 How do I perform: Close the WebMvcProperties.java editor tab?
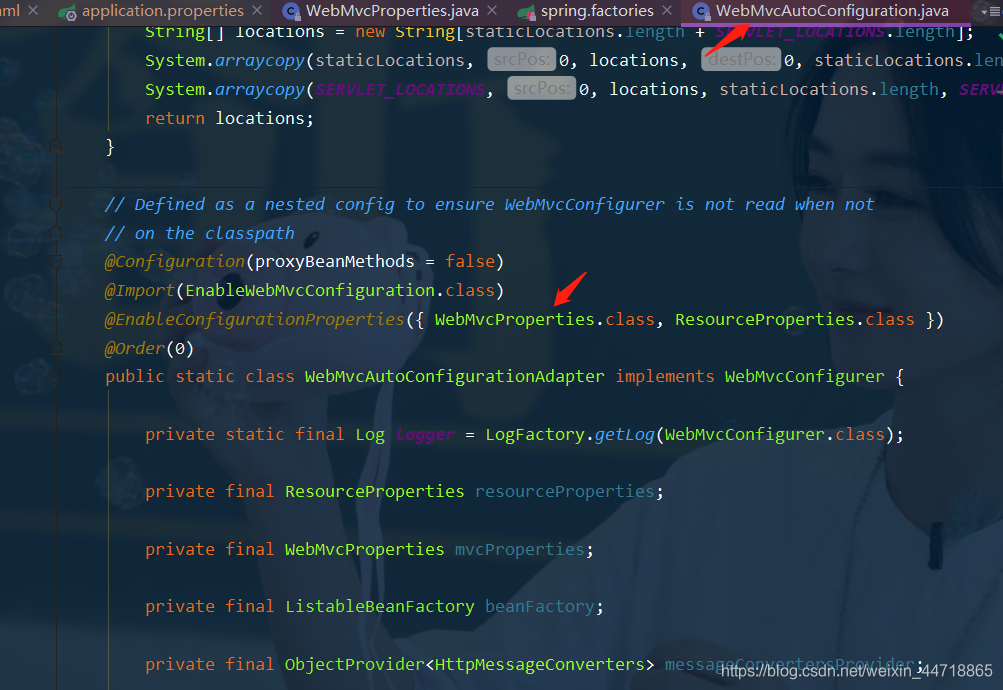coord(492,10)
